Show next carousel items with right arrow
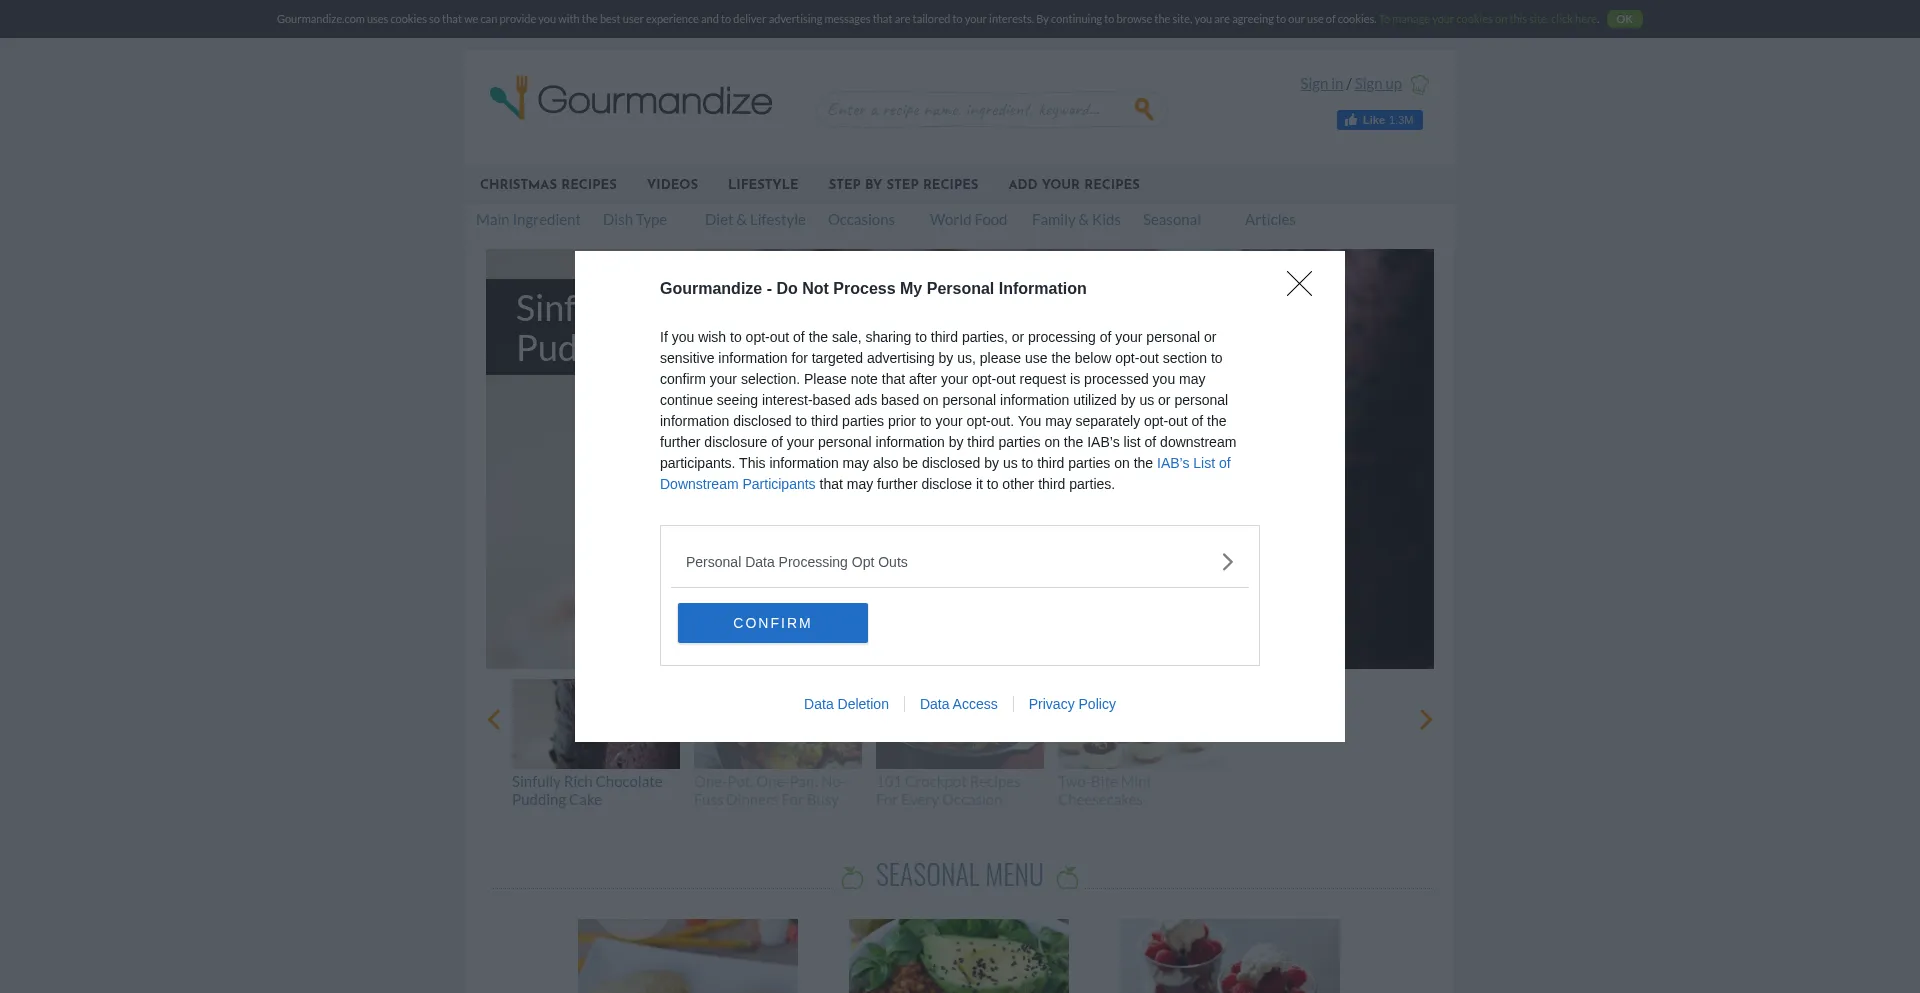 pyautogui.click(x=1426, y=720)
